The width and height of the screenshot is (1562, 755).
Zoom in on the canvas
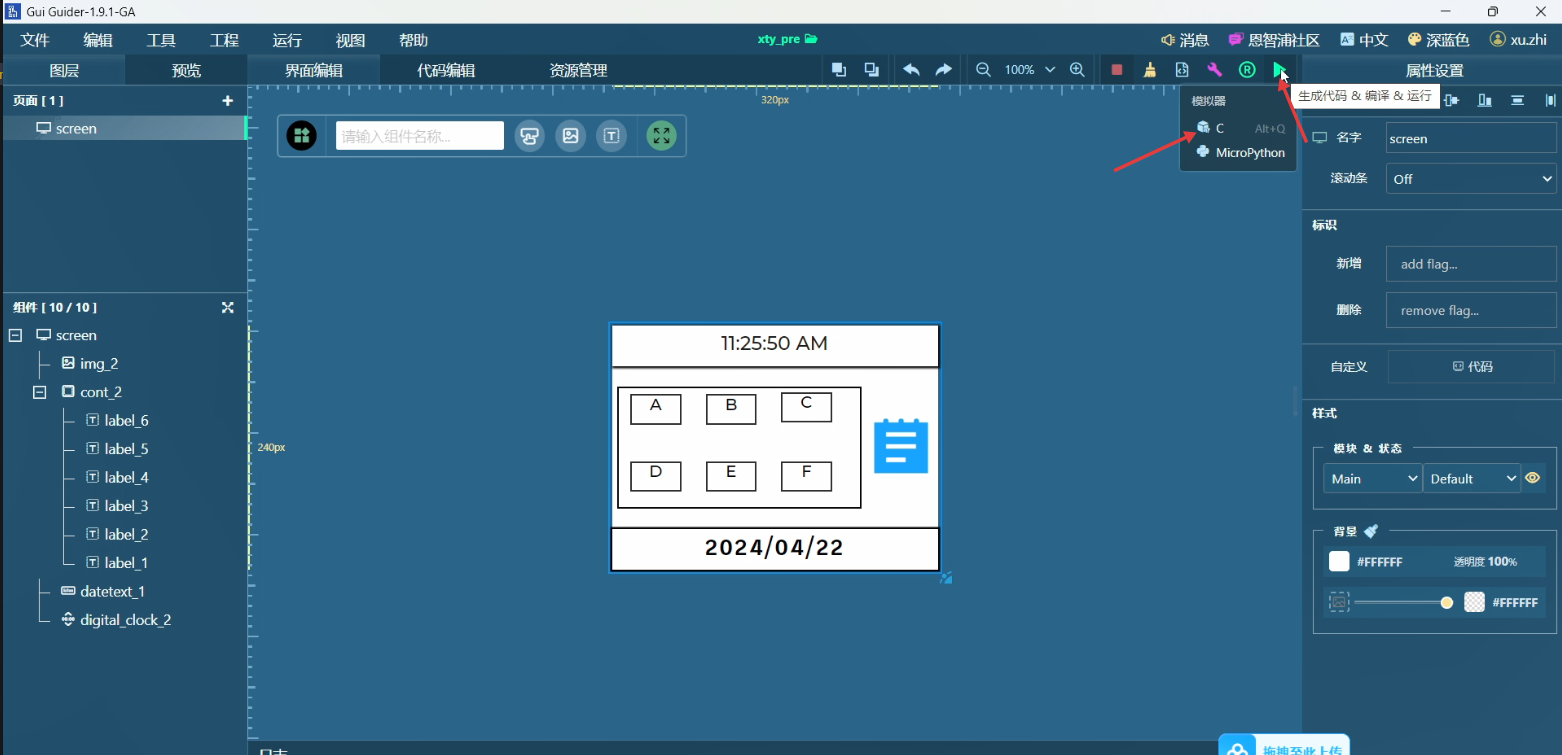click(x=1077, y=70)
